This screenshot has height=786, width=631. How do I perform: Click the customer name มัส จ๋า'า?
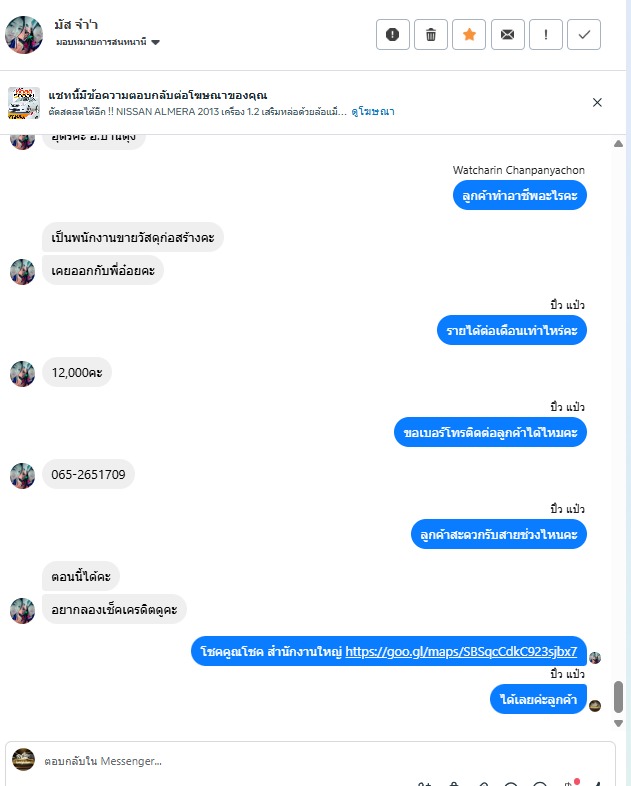[76, 25]
